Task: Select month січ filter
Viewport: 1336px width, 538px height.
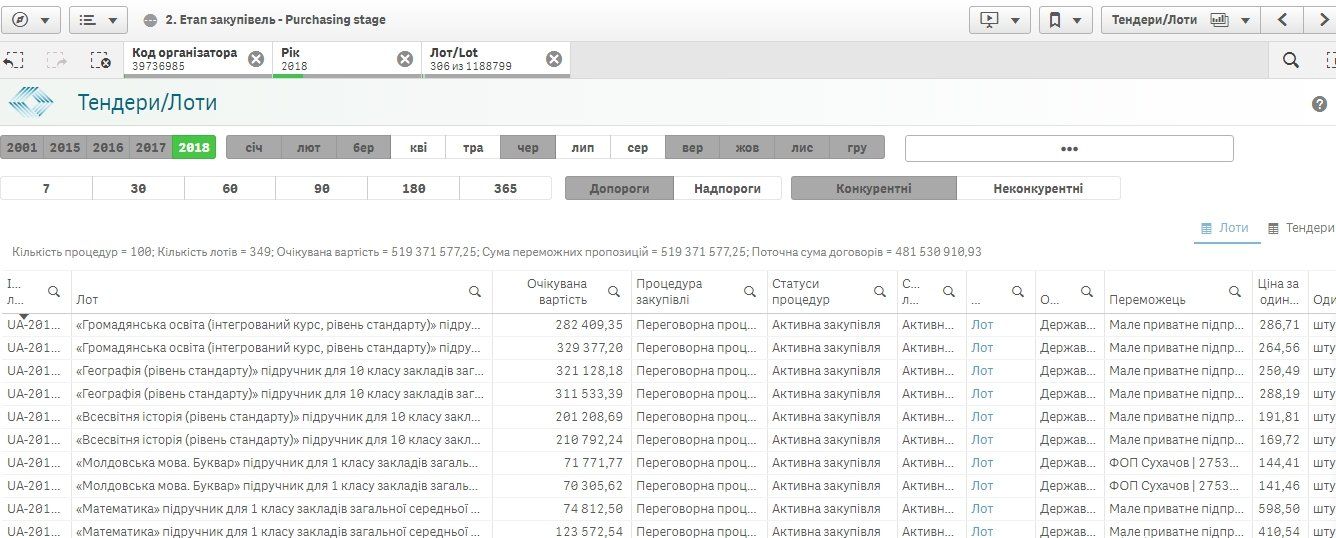Action: 254,147
